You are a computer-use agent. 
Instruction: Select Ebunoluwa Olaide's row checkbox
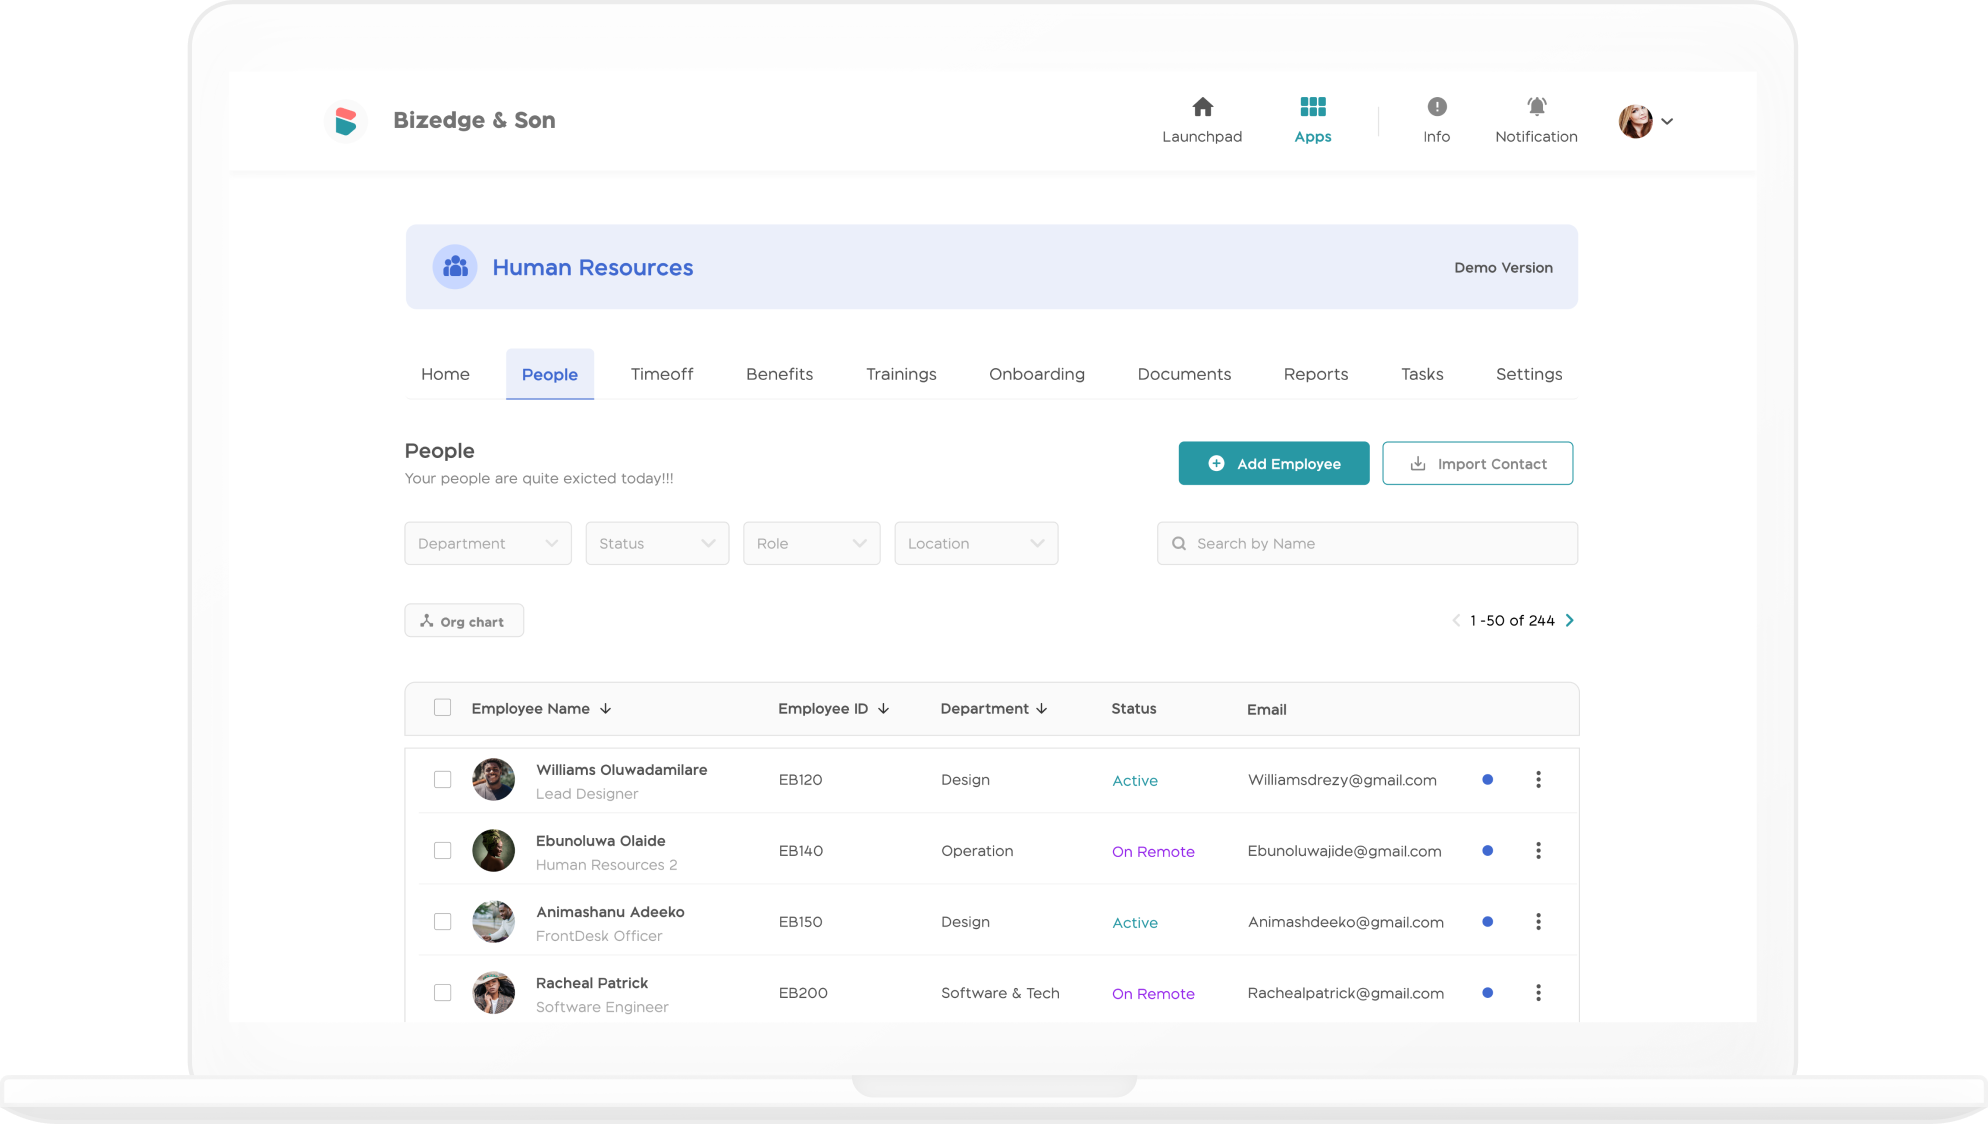click(x=442, y=850)
